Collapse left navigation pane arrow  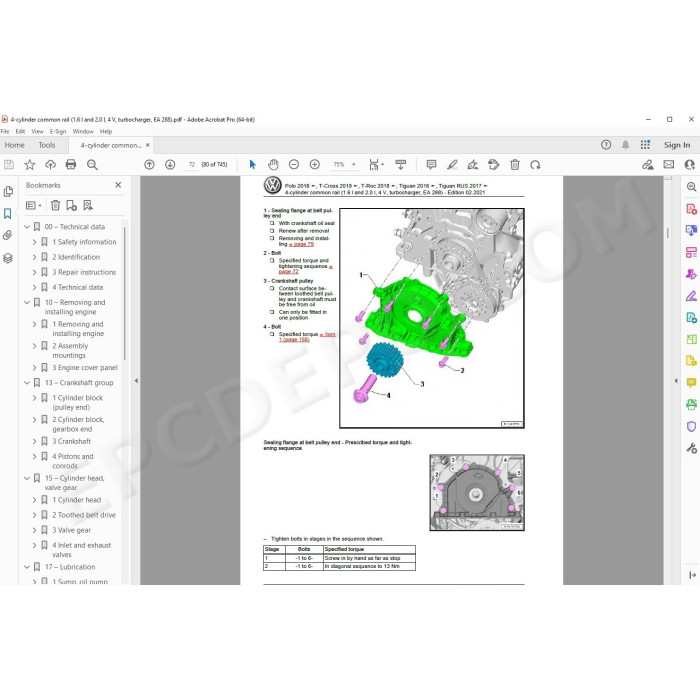(136, 381)
